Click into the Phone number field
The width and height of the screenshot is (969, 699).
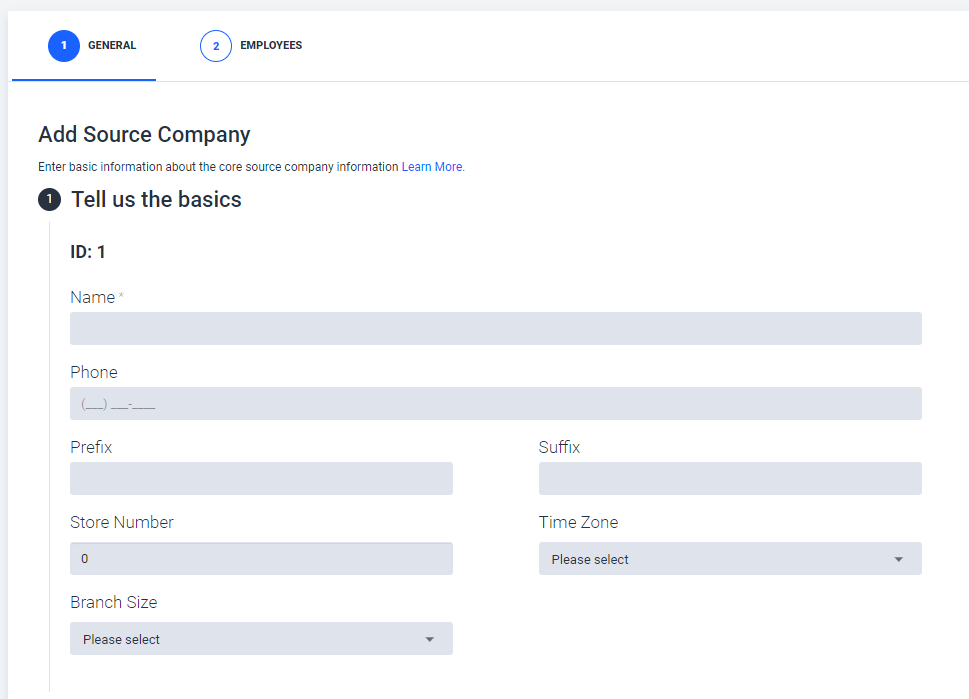click(496, 404)
